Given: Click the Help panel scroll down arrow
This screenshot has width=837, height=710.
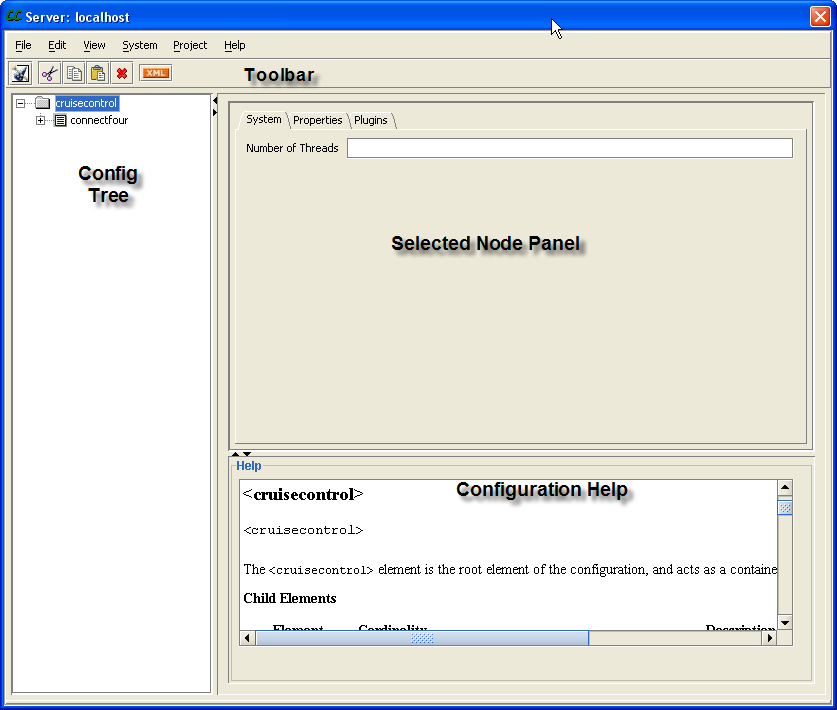Looking at the screenshot, I should [785, 622].
